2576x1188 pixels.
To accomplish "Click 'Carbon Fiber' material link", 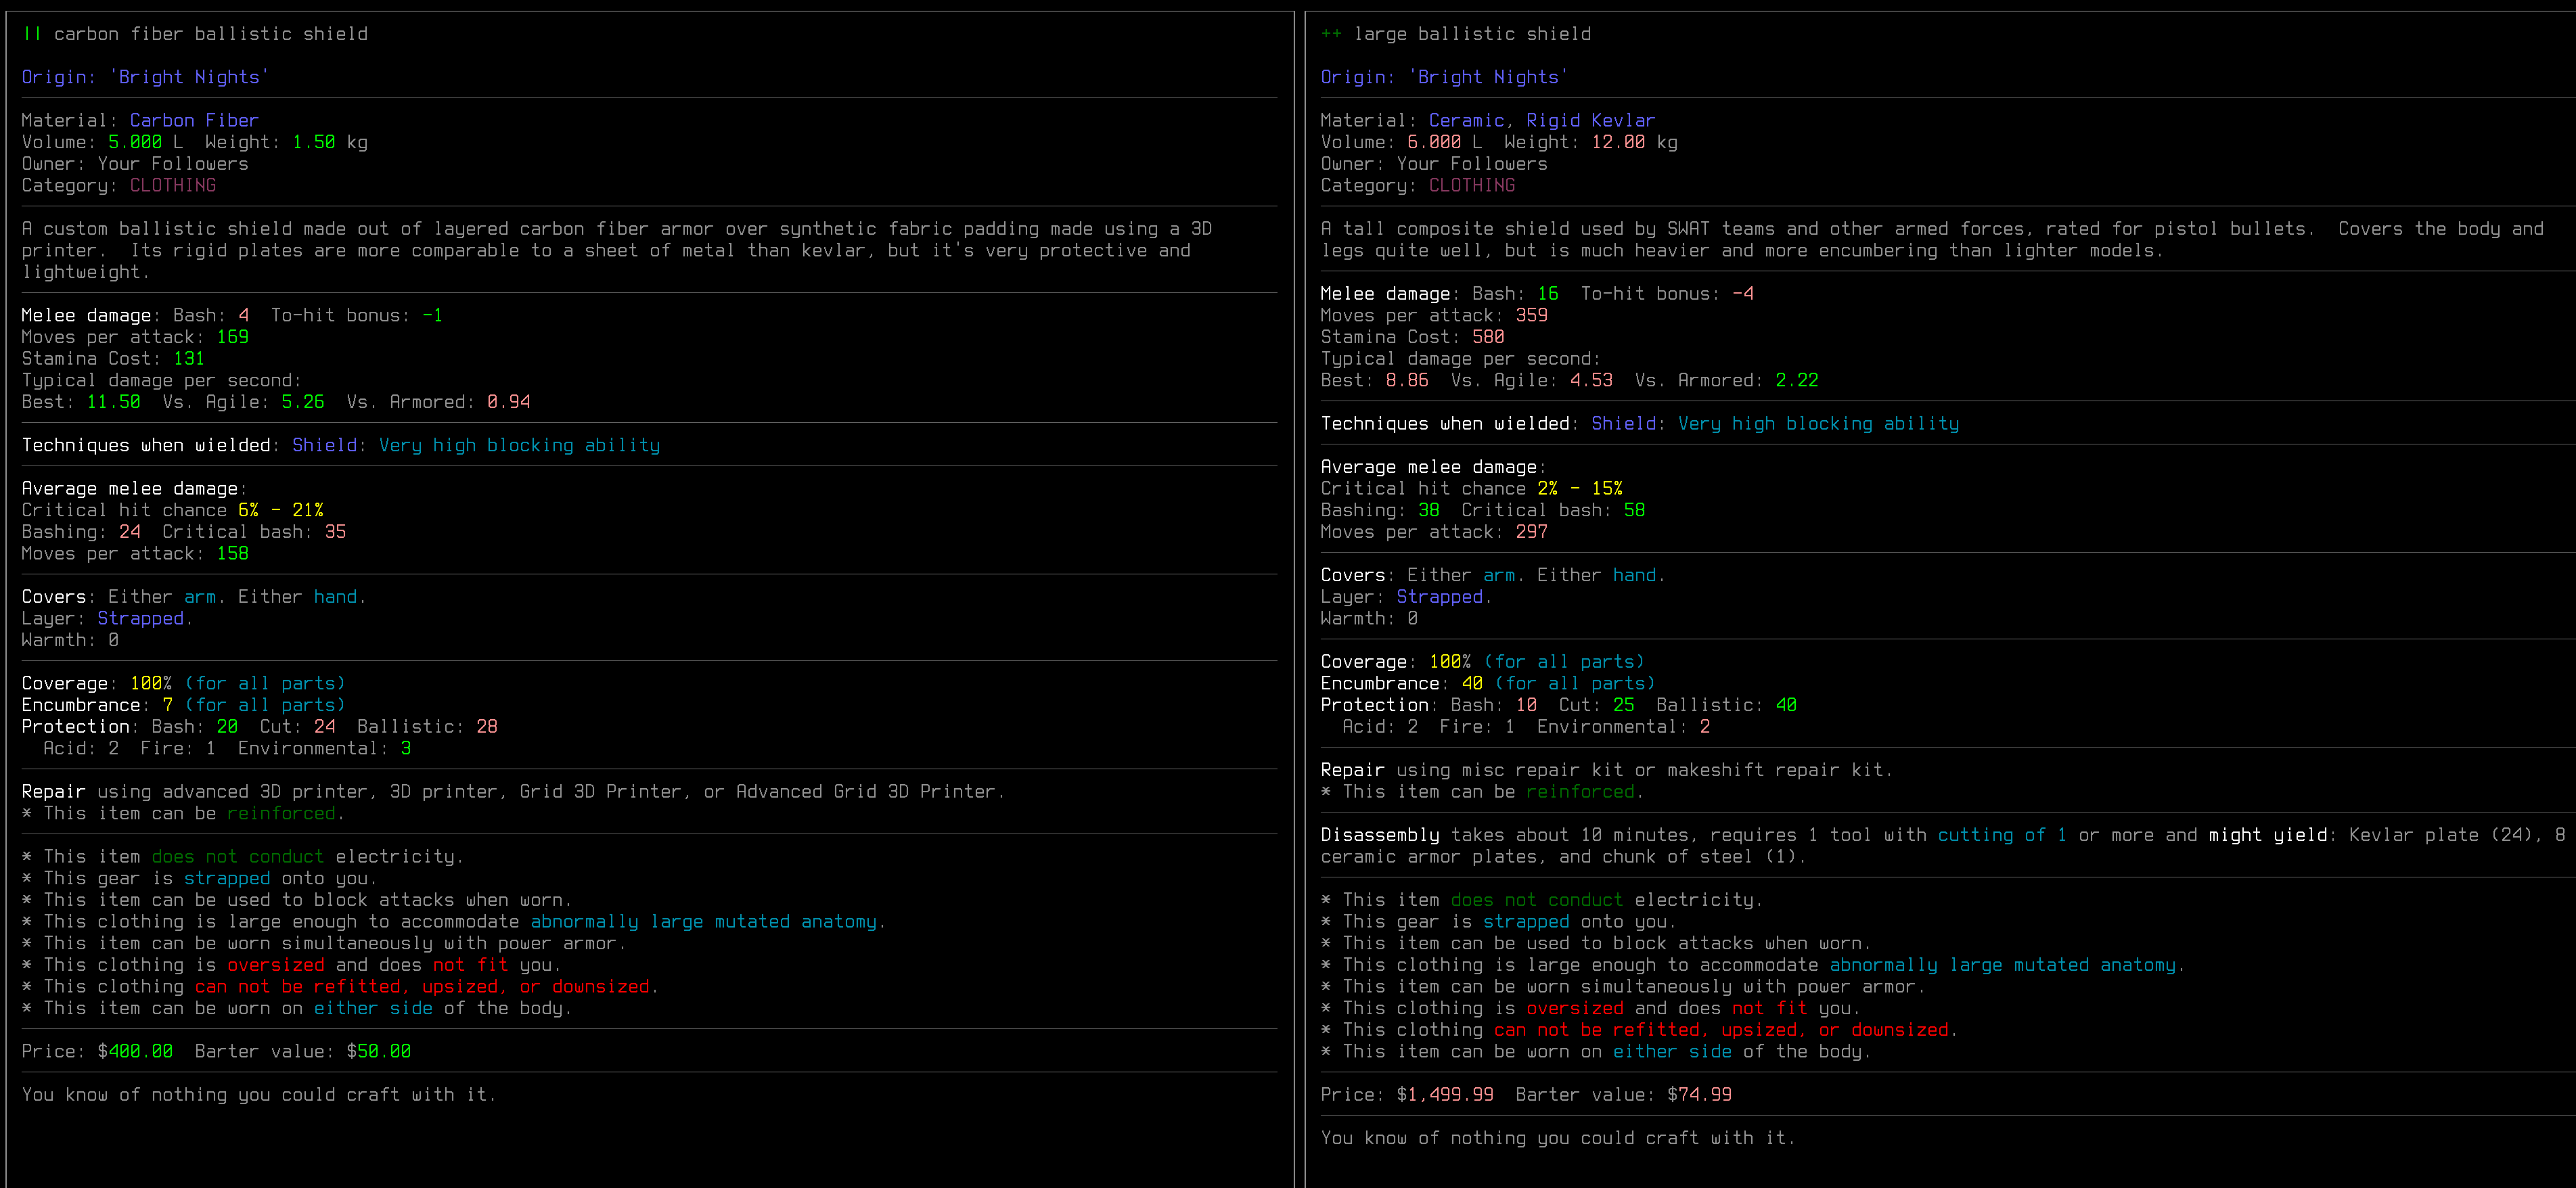I will 194,120.
